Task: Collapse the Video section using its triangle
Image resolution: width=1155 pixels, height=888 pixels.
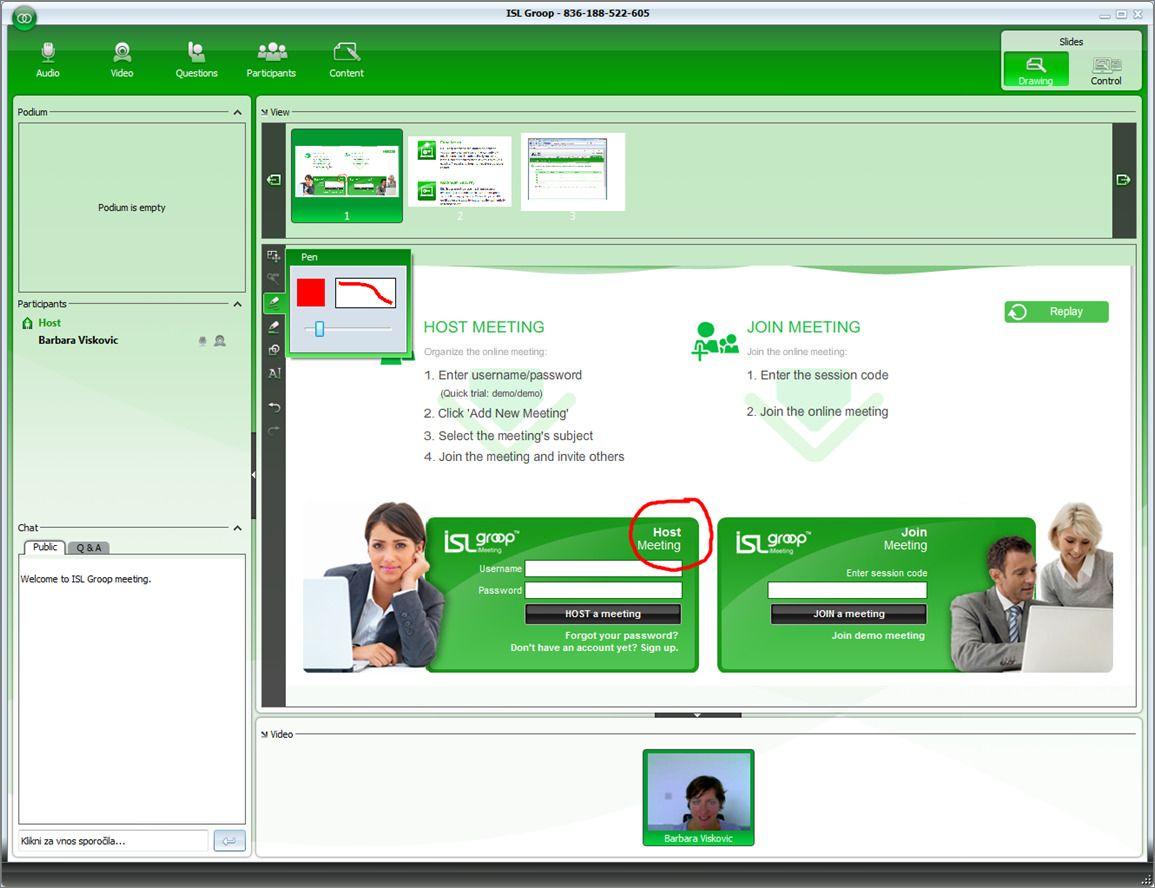Action: [x=264, y=735]
